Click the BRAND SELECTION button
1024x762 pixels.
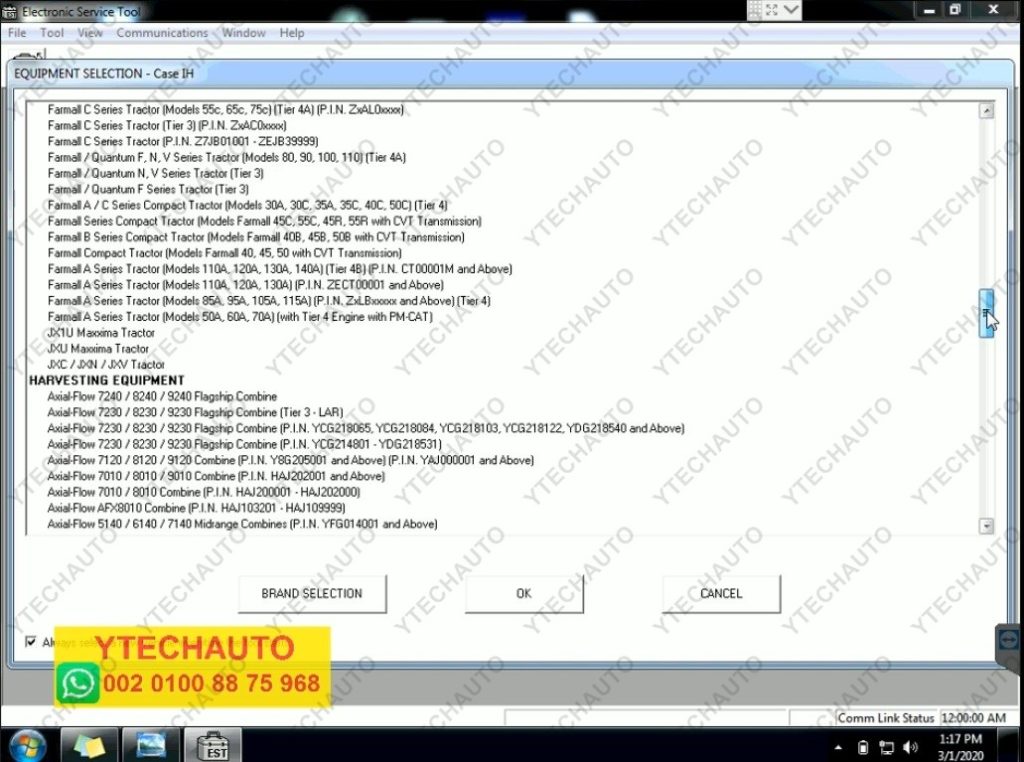pos(312,594)
